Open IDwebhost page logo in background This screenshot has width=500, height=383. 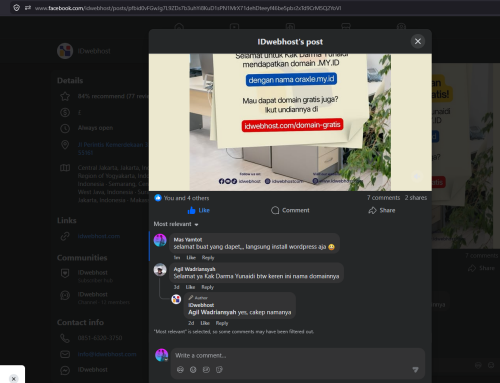pos(65,51)
